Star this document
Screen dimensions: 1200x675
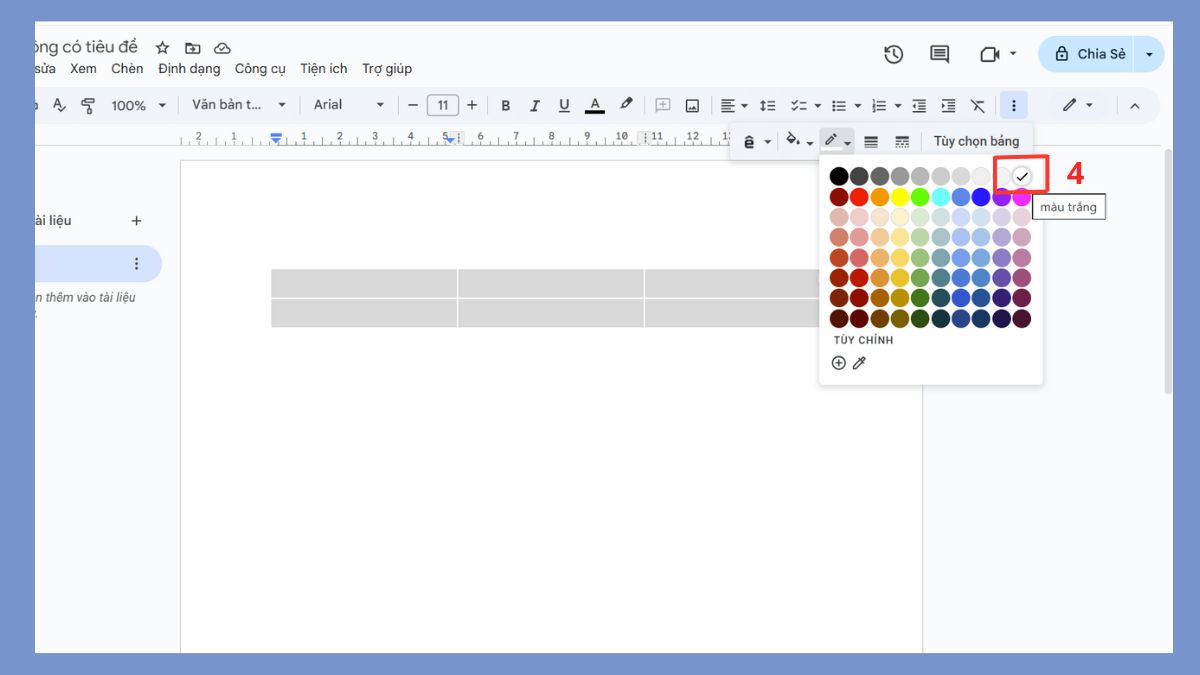[163, 48]
